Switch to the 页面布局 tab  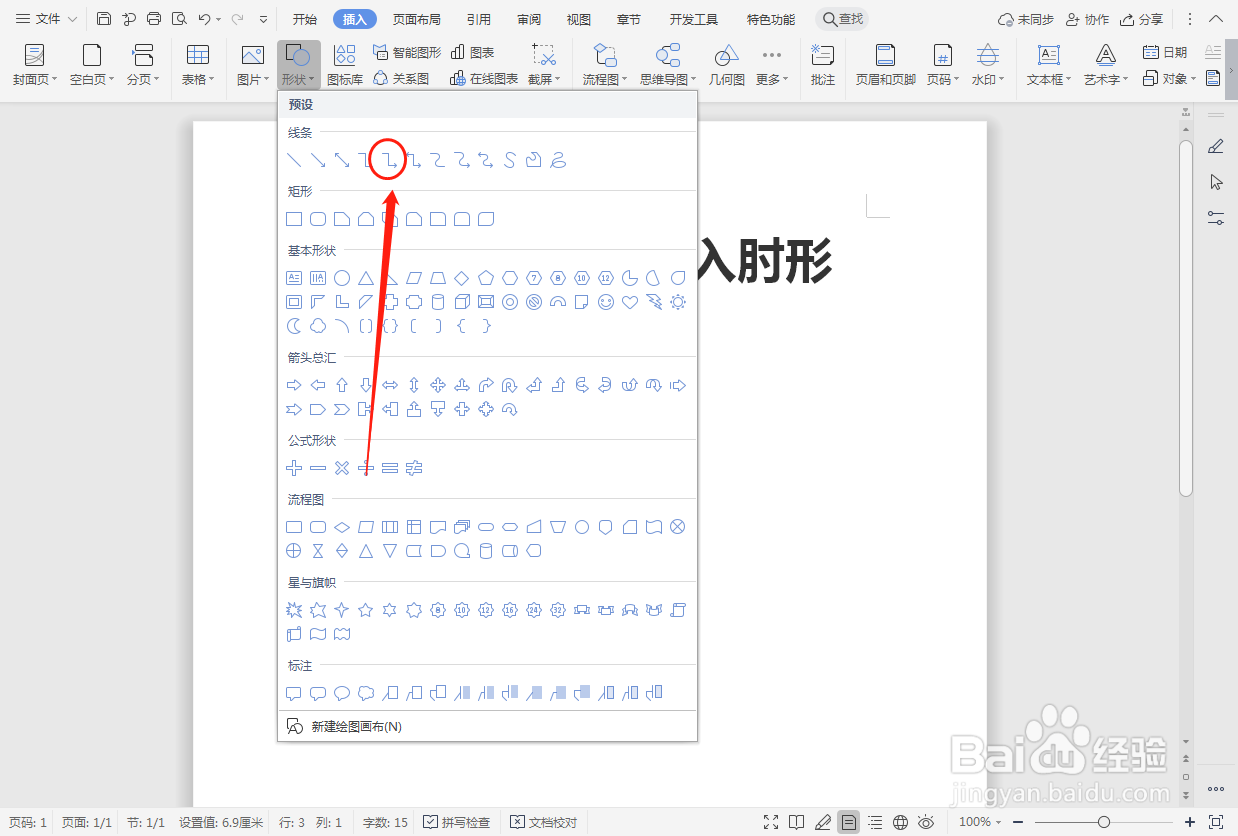tap(416, 19)
